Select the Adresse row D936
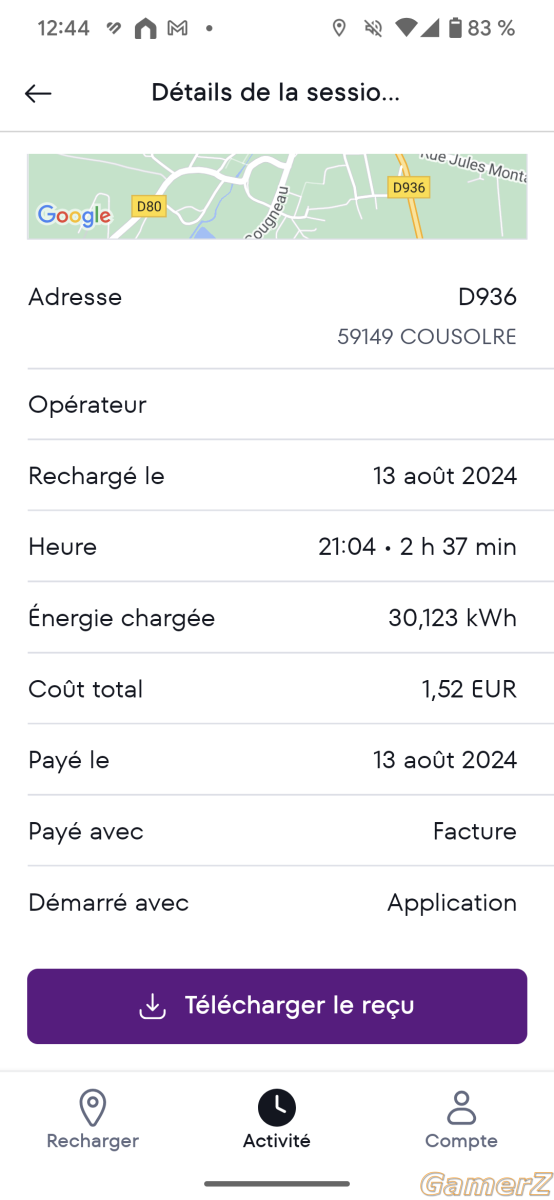The height and width of the screenshot is (1200, 554). [277, 315]
